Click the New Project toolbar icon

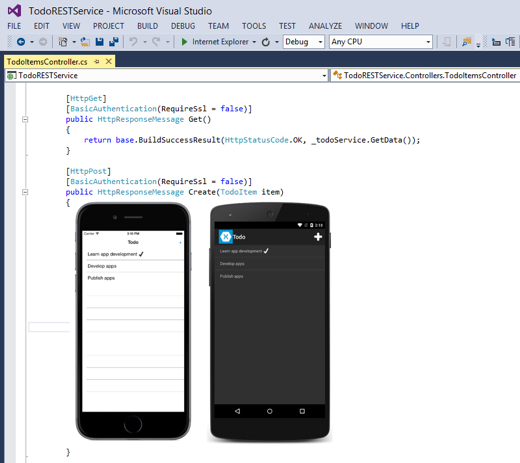click(63, 42)
